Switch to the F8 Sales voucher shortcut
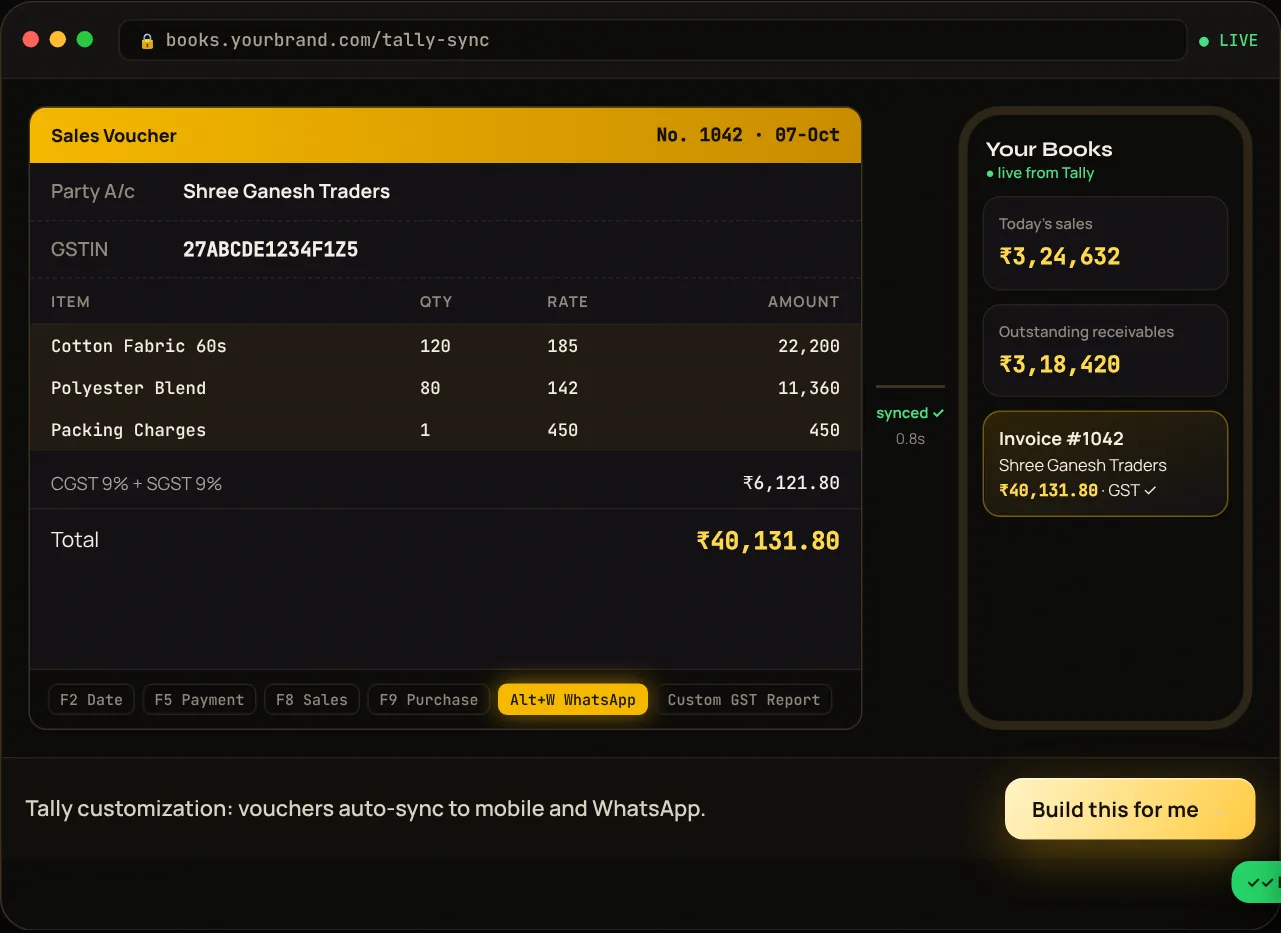1281x933 pixels. pyautogui.click(x=311, y=700)
